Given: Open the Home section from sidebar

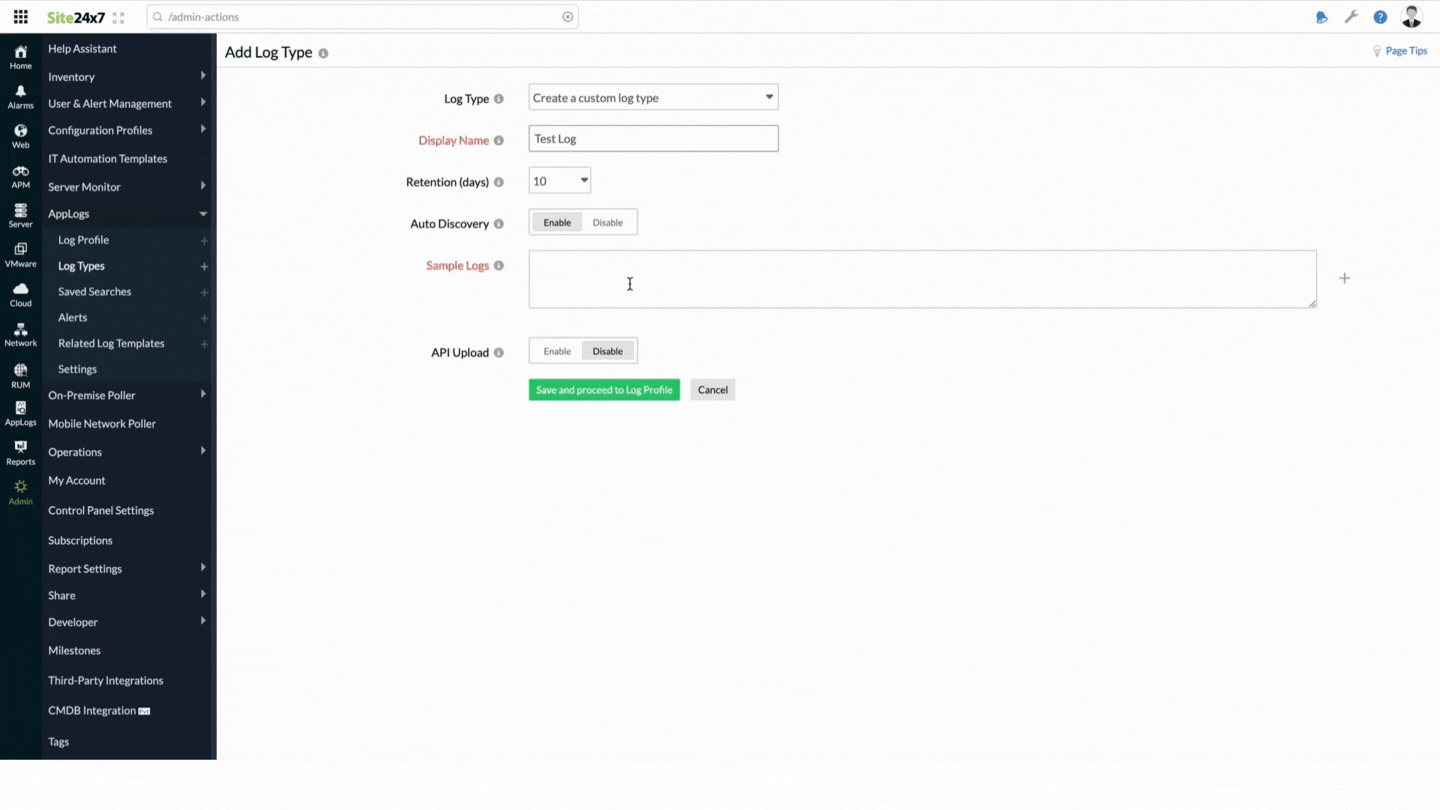Looking at the screenshot, I should click(20, 55).
